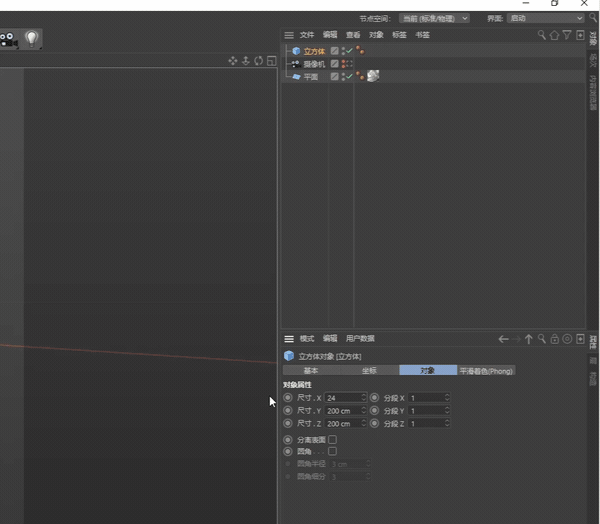Click the Phong tag on the 平面 row
600x524 pixels.
(360, 75)
